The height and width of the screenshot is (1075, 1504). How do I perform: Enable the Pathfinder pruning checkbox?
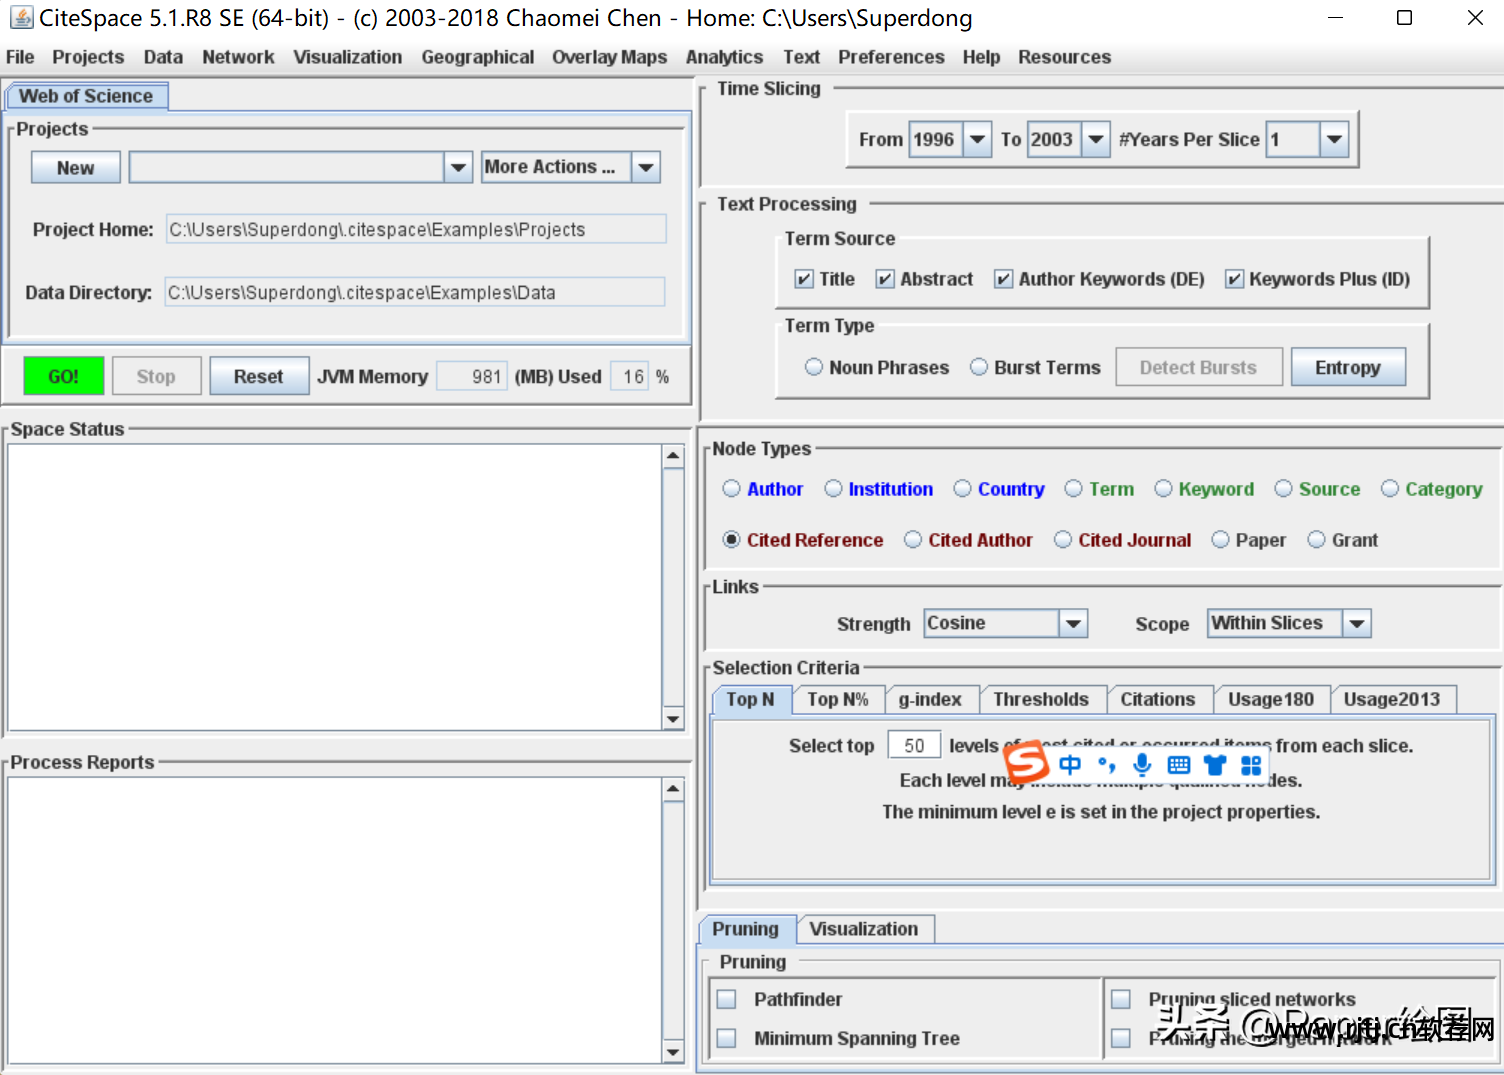click(x=727, y=999)
